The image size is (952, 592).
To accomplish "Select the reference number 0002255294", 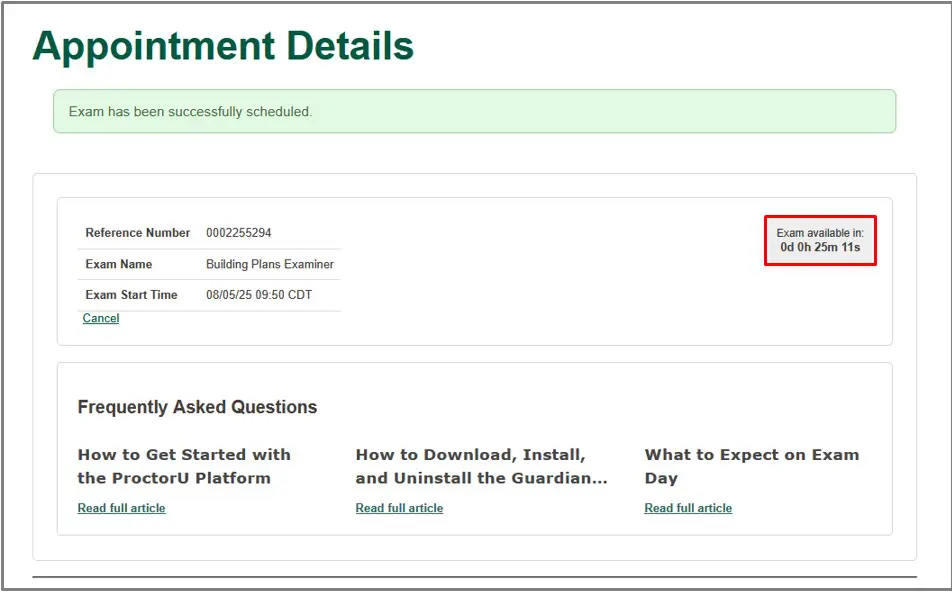I will pyautogui.click(x=238, y=233).
